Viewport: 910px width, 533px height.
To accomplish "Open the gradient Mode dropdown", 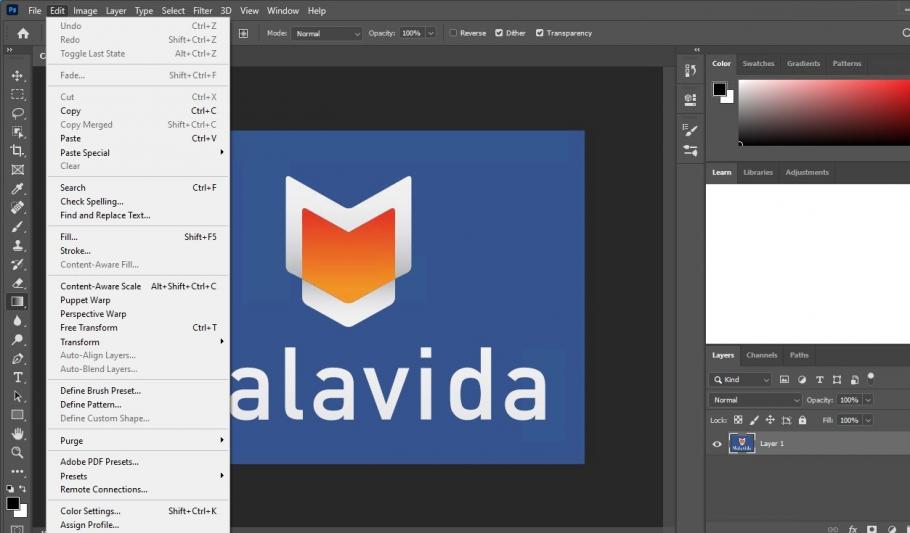I will [327, 34].
